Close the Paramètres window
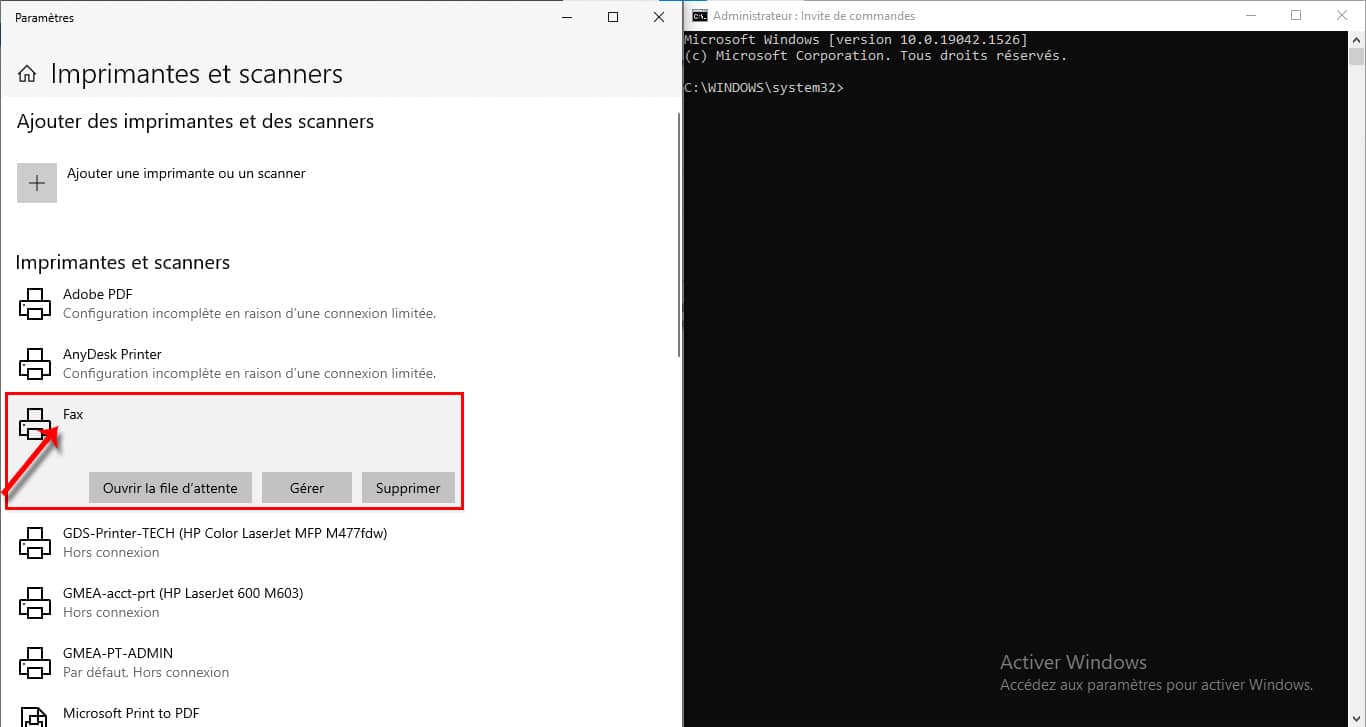 (x=659, y=17)
